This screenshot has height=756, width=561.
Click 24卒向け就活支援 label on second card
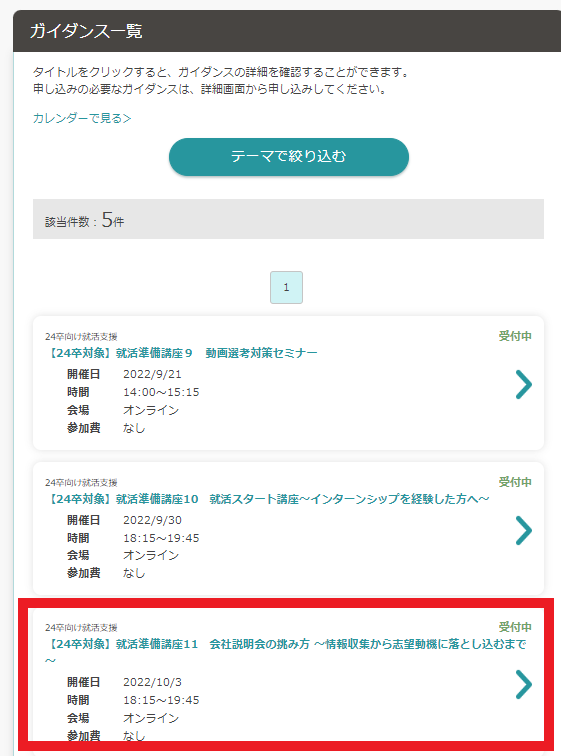pos(81,483)
